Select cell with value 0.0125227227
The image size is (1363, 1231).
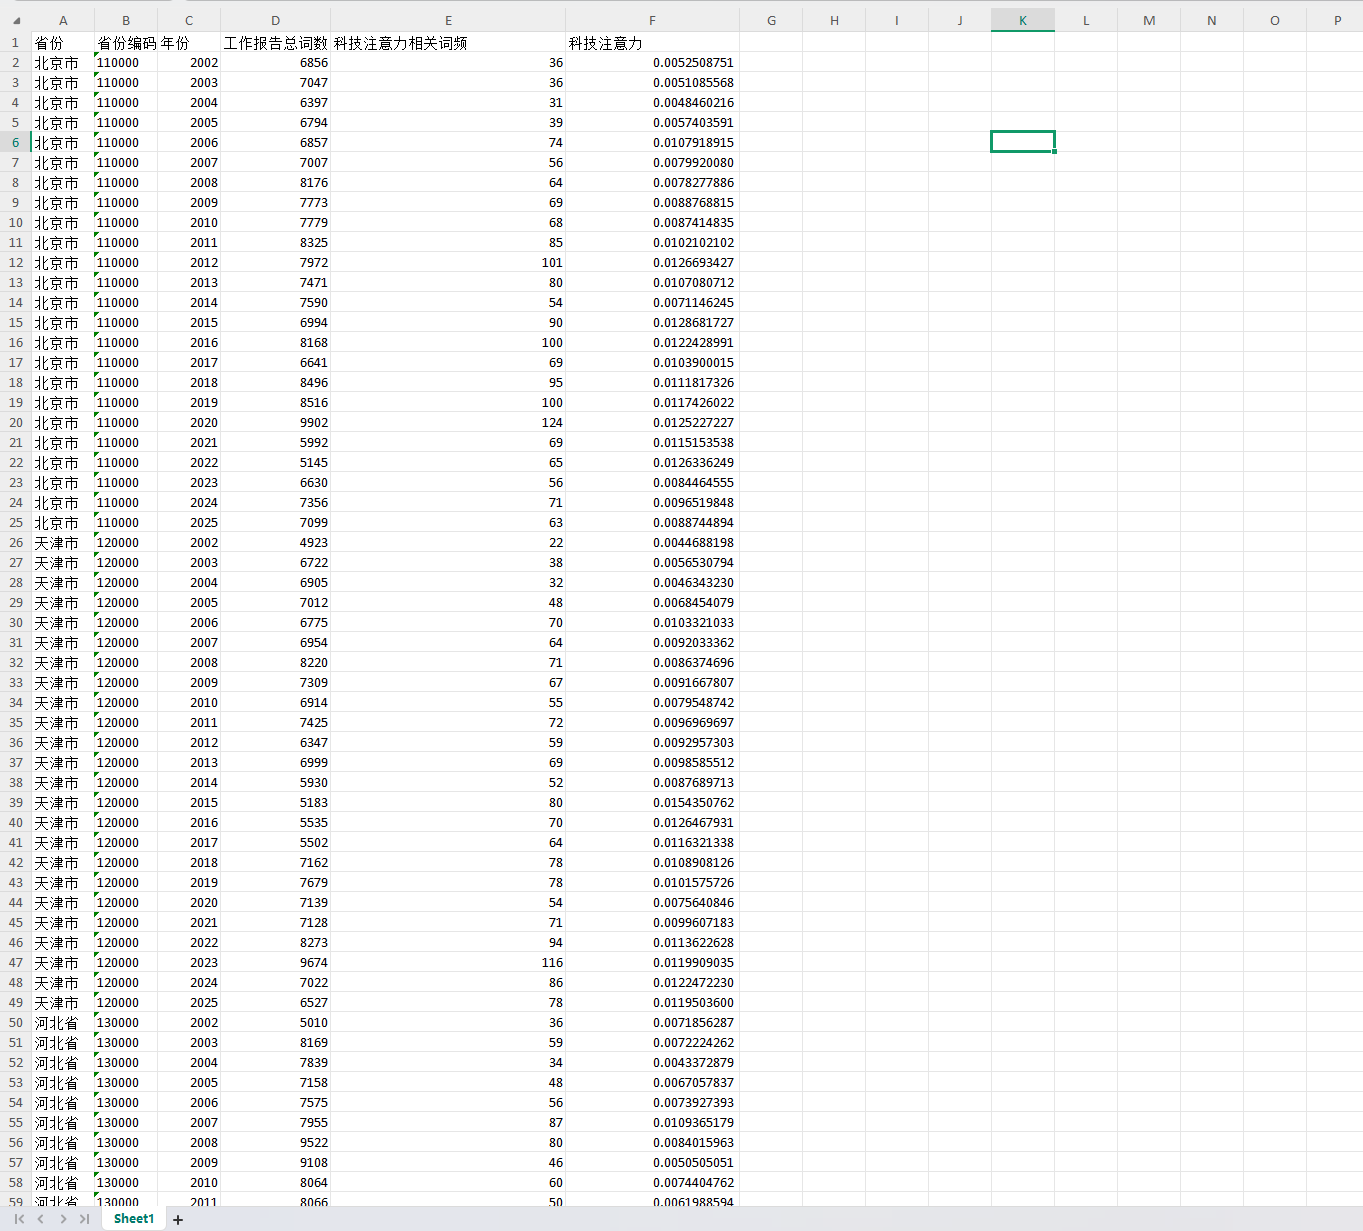(x=653, y=423)
